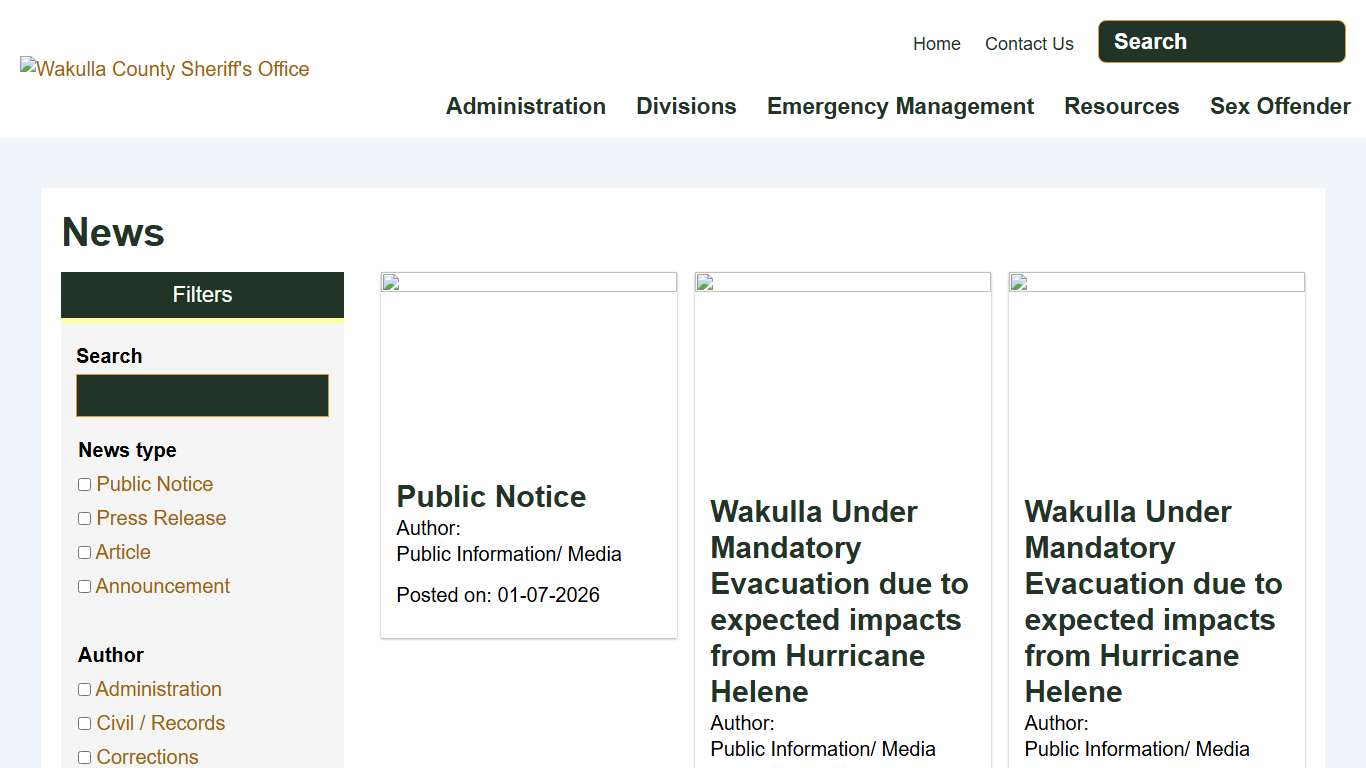This screenshot has width=1366, height=768.
Task: Open the Contact Us page
Action: 1029,44
